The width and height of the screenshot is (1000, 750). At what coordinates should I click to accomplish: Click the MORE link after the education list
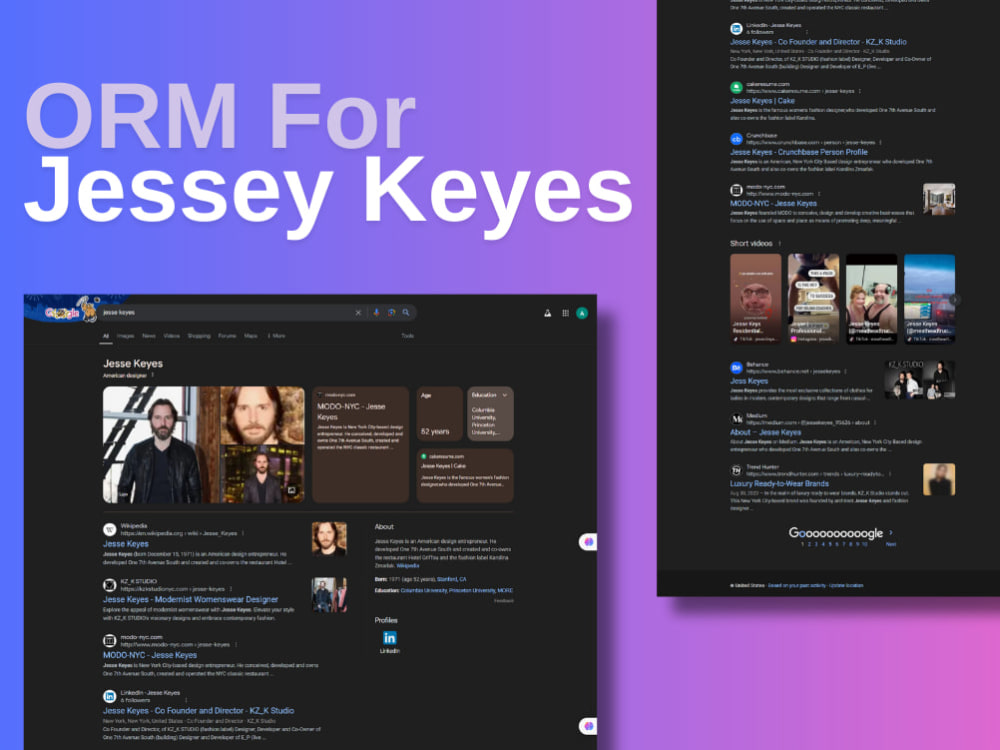[x=505, y=591]
